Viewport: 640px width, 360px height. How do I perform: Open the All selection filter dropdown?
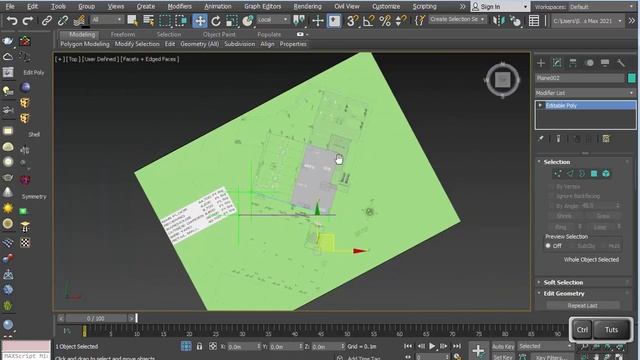coord(107,20)
